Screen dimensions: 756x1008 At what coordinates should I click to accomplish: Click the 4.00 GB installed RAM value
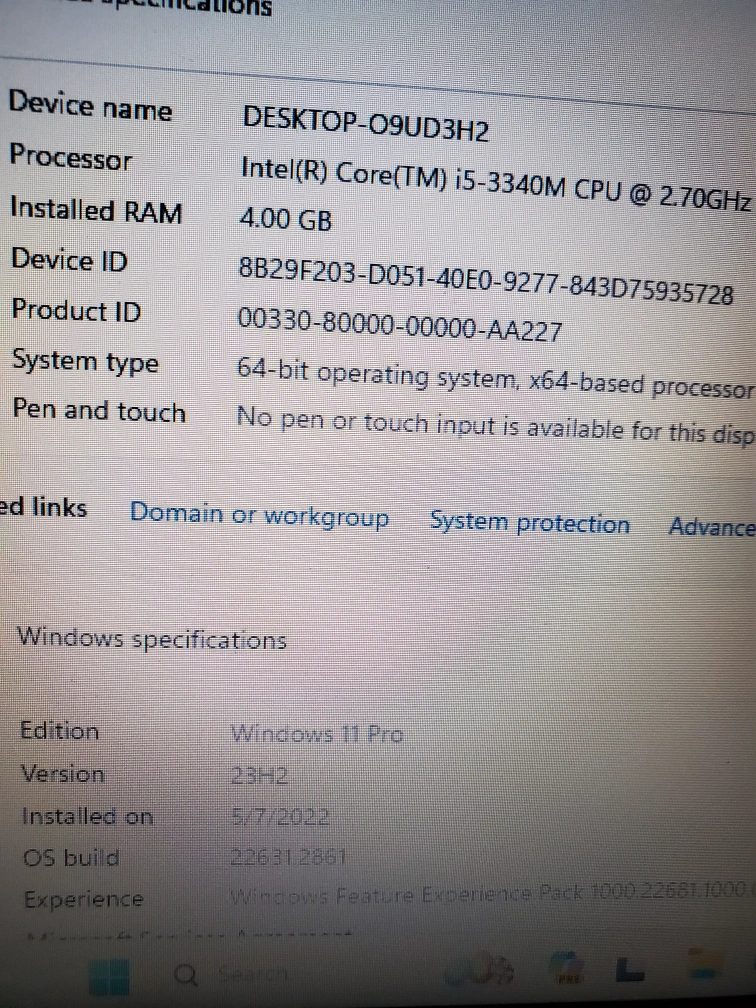click(x=285, y=219)
